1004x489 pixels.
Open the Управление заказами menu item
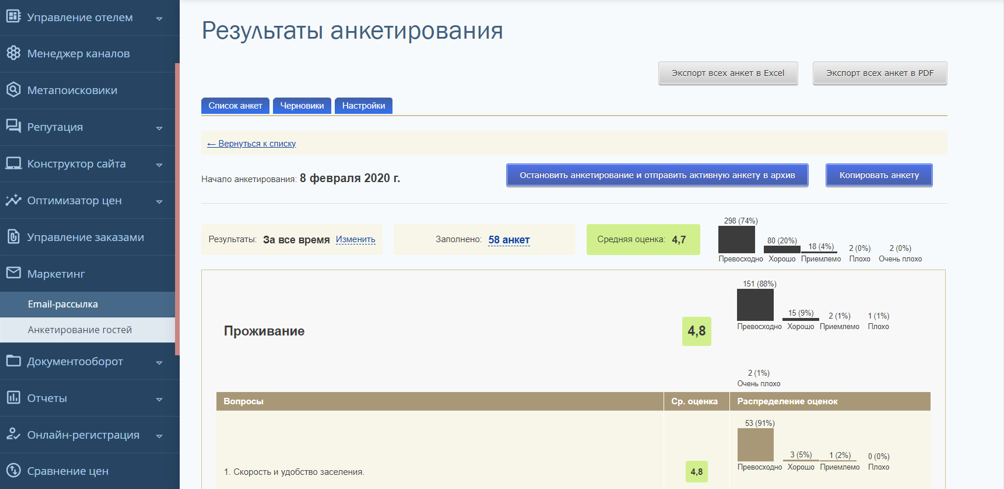point(87,237)
